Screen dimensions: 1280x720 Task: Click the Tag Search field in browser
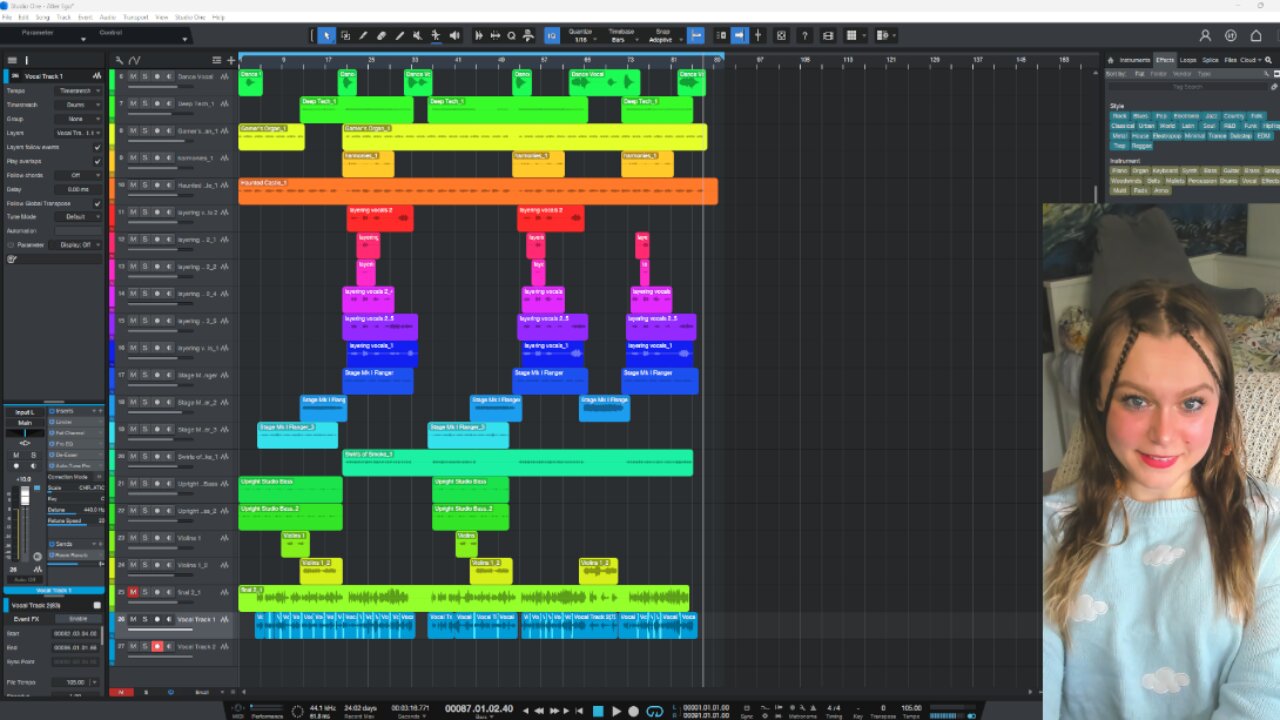coord(1188,87)
